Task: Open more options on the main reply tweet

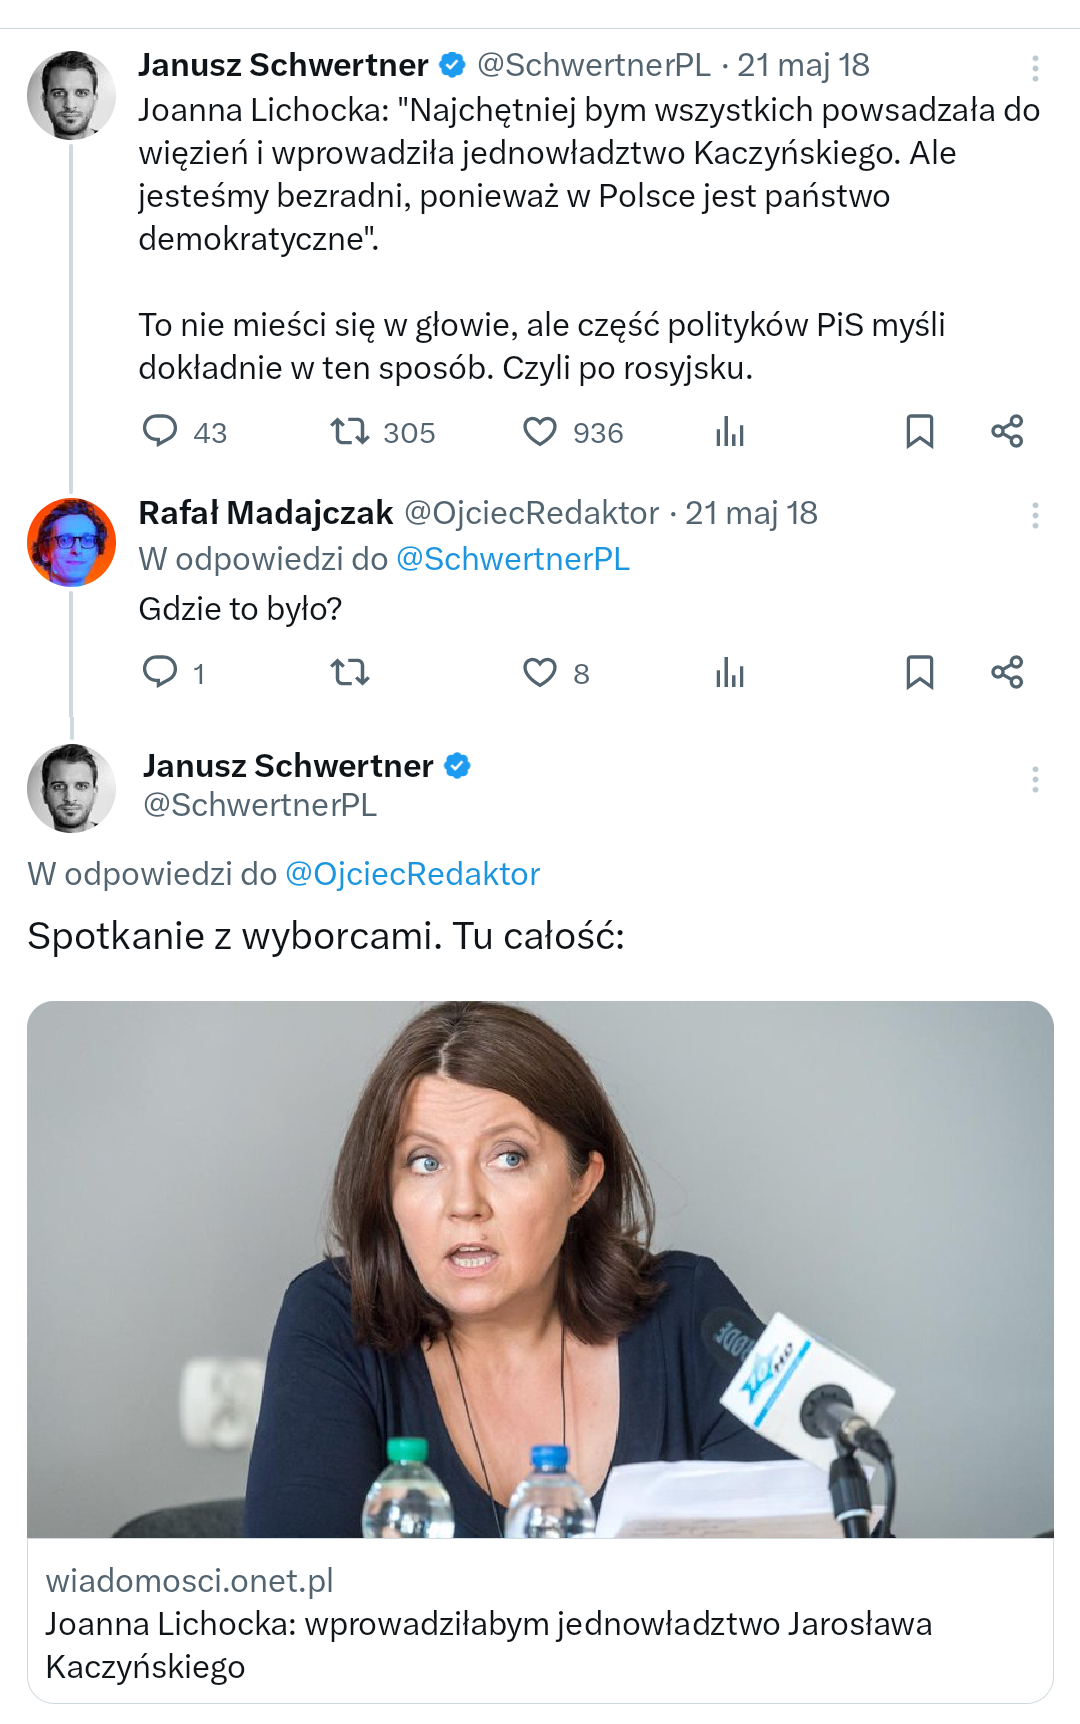Action: tap(1035, 780)
